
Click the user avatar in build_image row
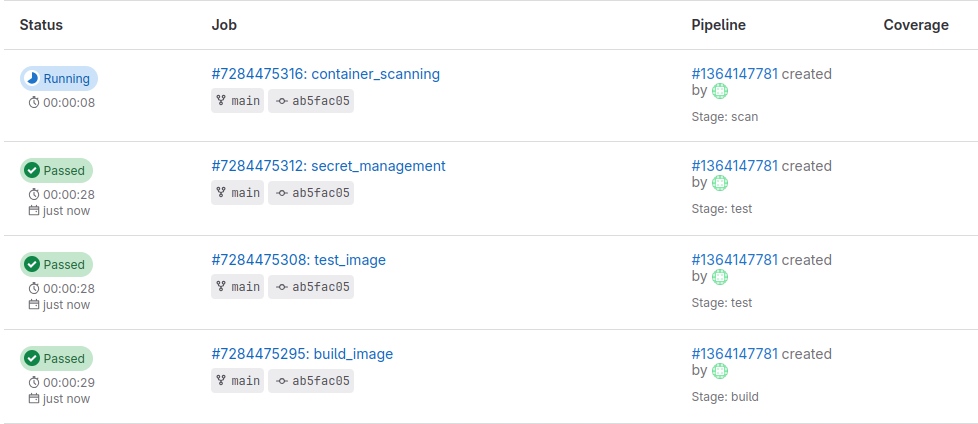coord(720,371)
